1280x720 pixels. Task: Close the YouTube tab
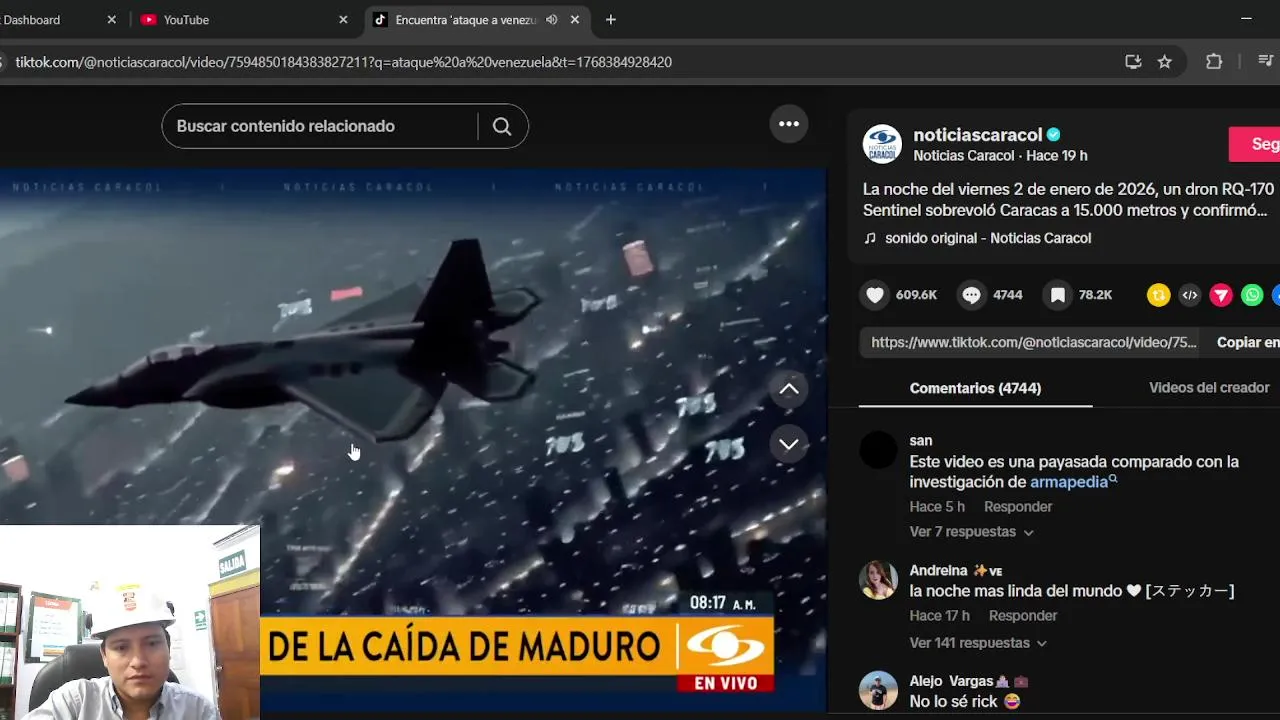click(343, 20)
